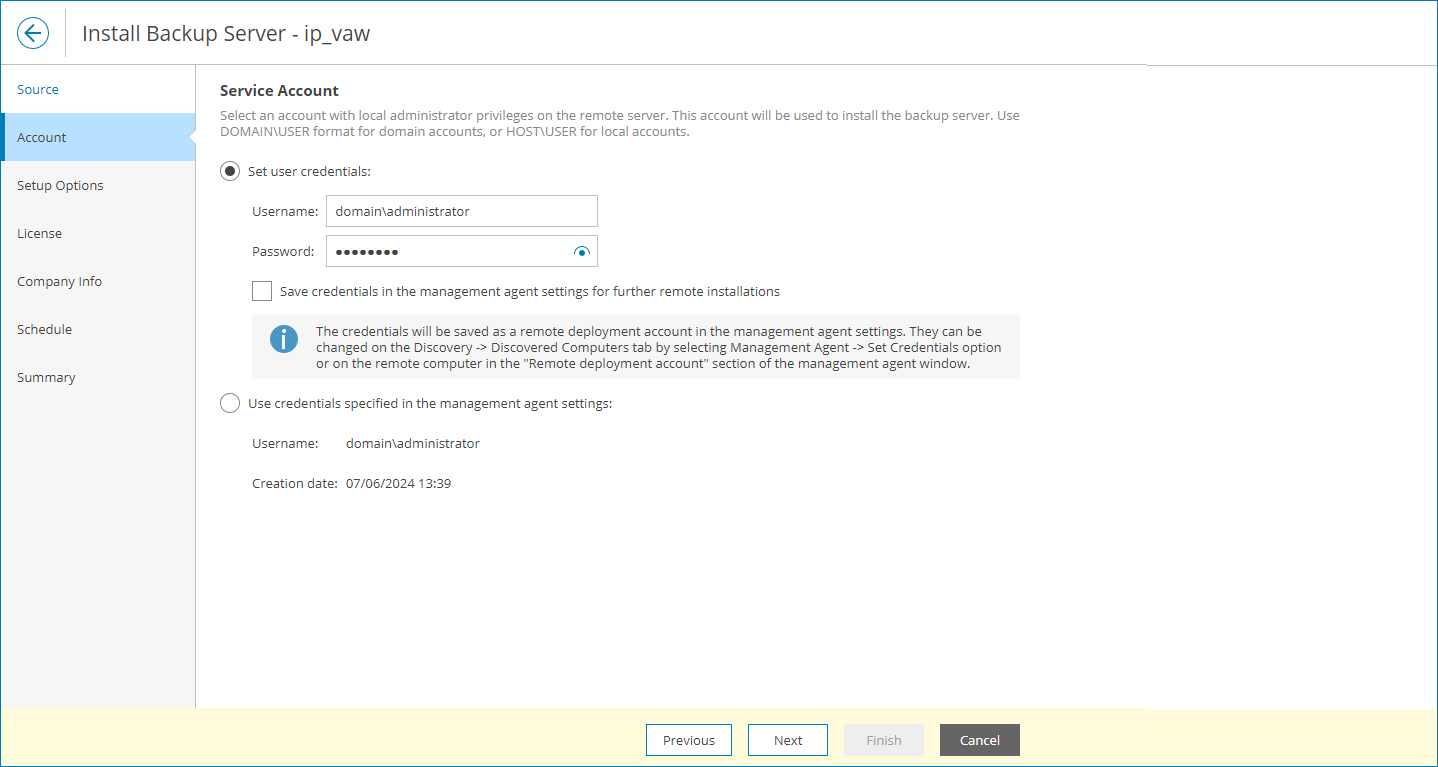Switch to the License step

coord(39,233)
